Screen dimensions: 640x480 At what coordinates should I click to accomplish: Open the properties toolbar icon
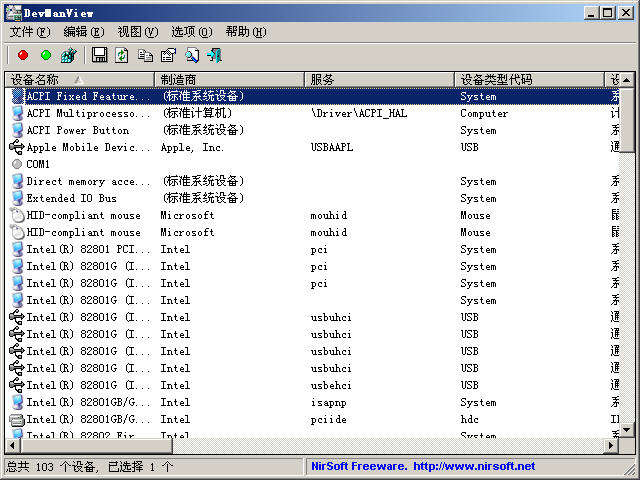168,56
